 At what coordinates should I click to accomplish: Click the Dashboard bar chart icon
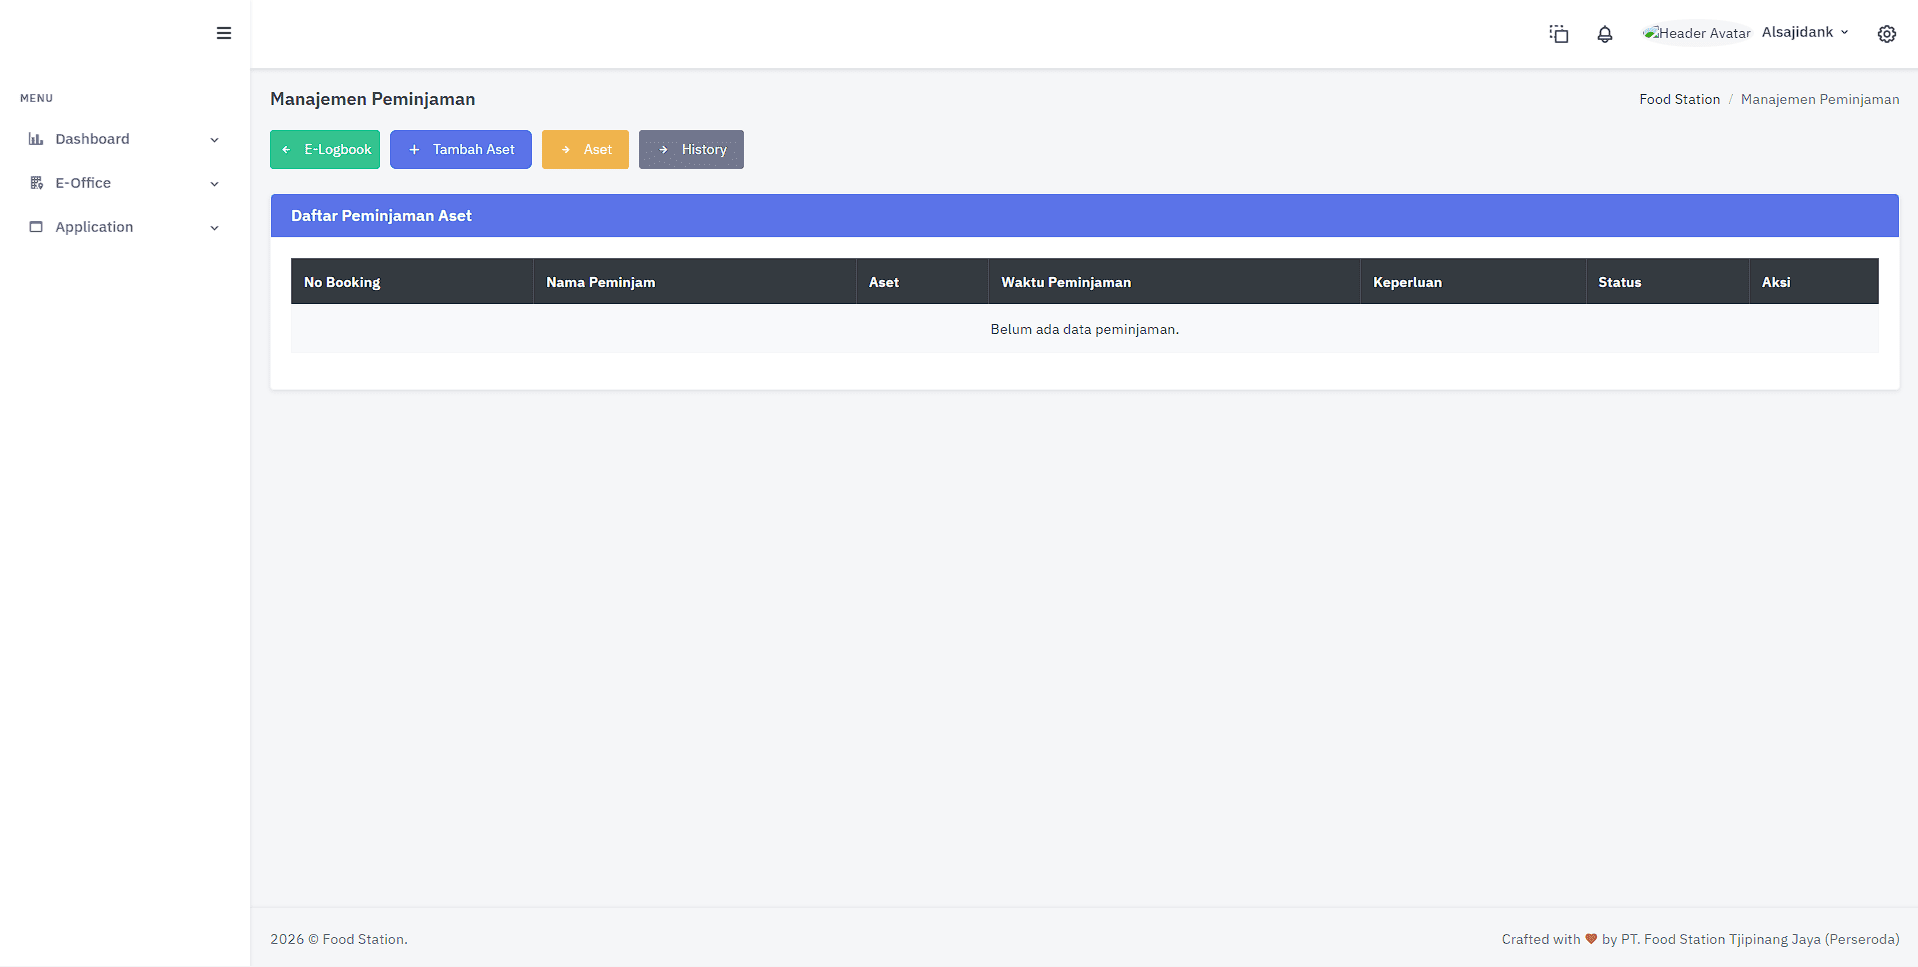point(36,139)
